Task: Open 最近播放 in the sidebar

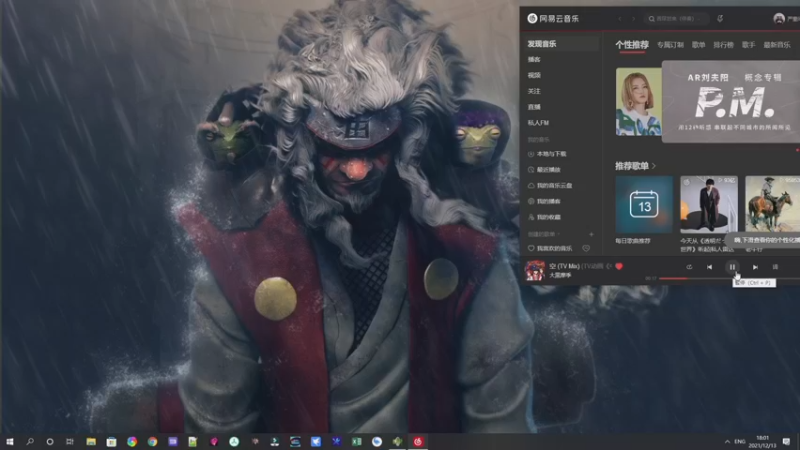Action: [x=544, y=170]
